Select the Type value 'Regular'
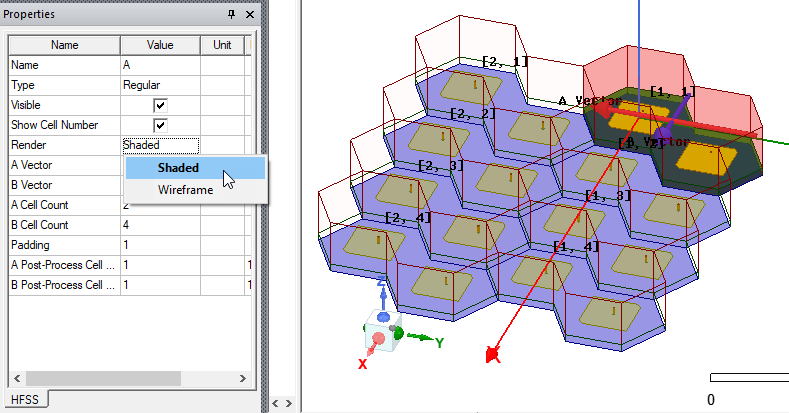789x413 pixels. pos(161,85)
